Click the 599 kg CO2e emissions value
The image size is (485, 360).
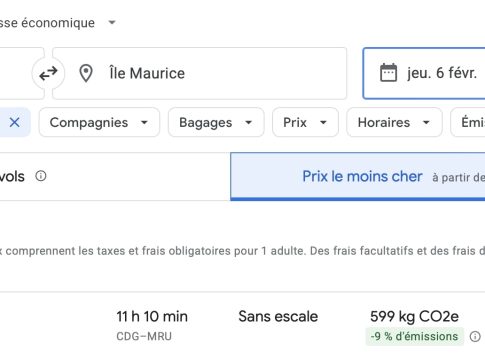pos(414,316)
